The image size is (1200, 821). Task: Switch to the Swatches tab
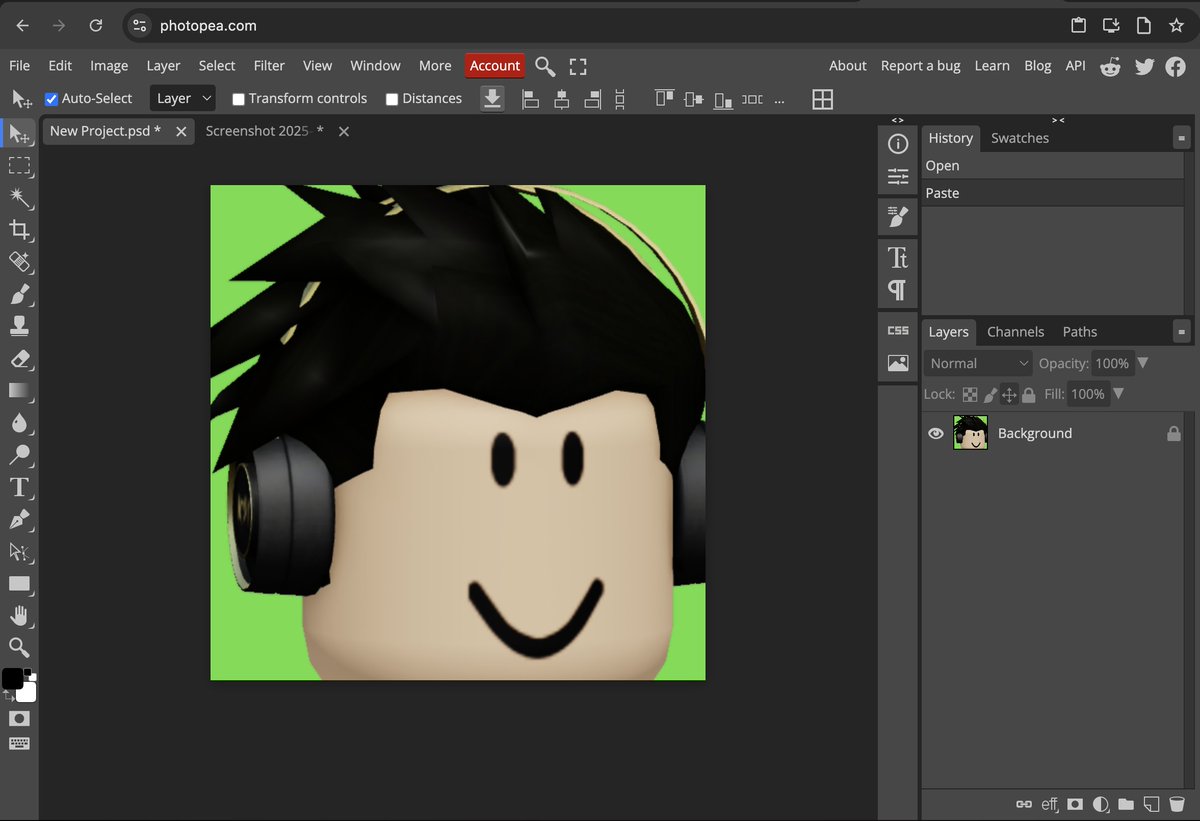pos(1020,138)
